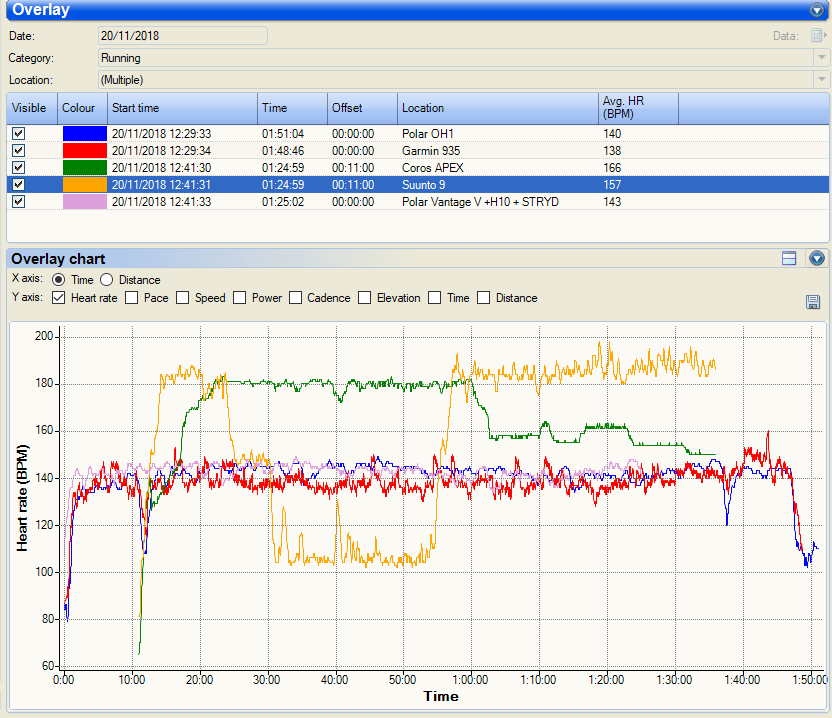Uncheck visibility for Polar OH1 row

(x=18, y=133)
